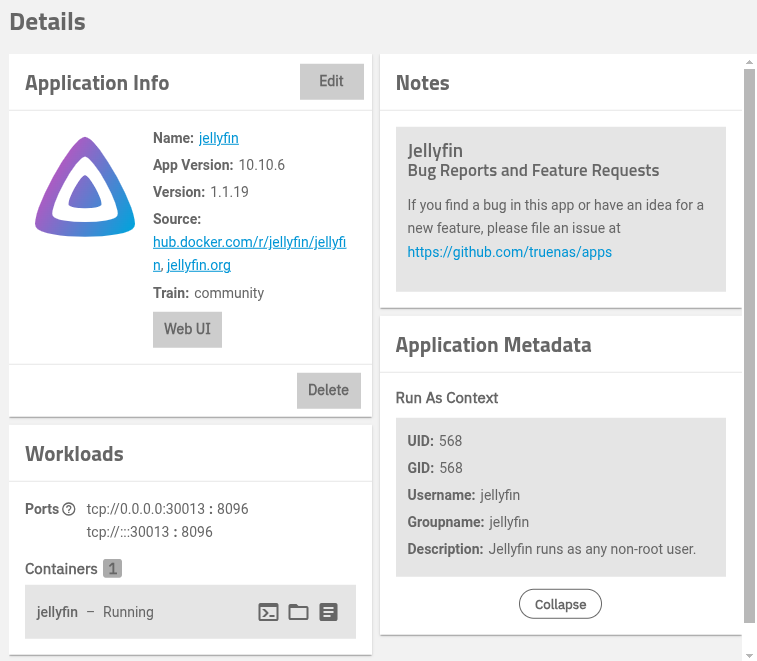757x661 pixels.
Task: Click the scrollbar down arrow
Action: point(749,653)
